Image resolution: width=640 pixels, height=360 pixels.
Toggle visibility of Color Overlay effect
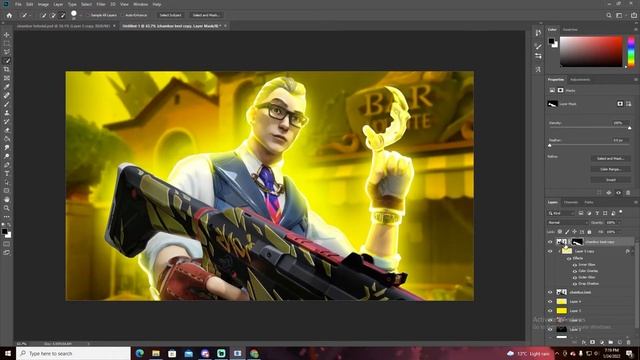pos(575,271)
